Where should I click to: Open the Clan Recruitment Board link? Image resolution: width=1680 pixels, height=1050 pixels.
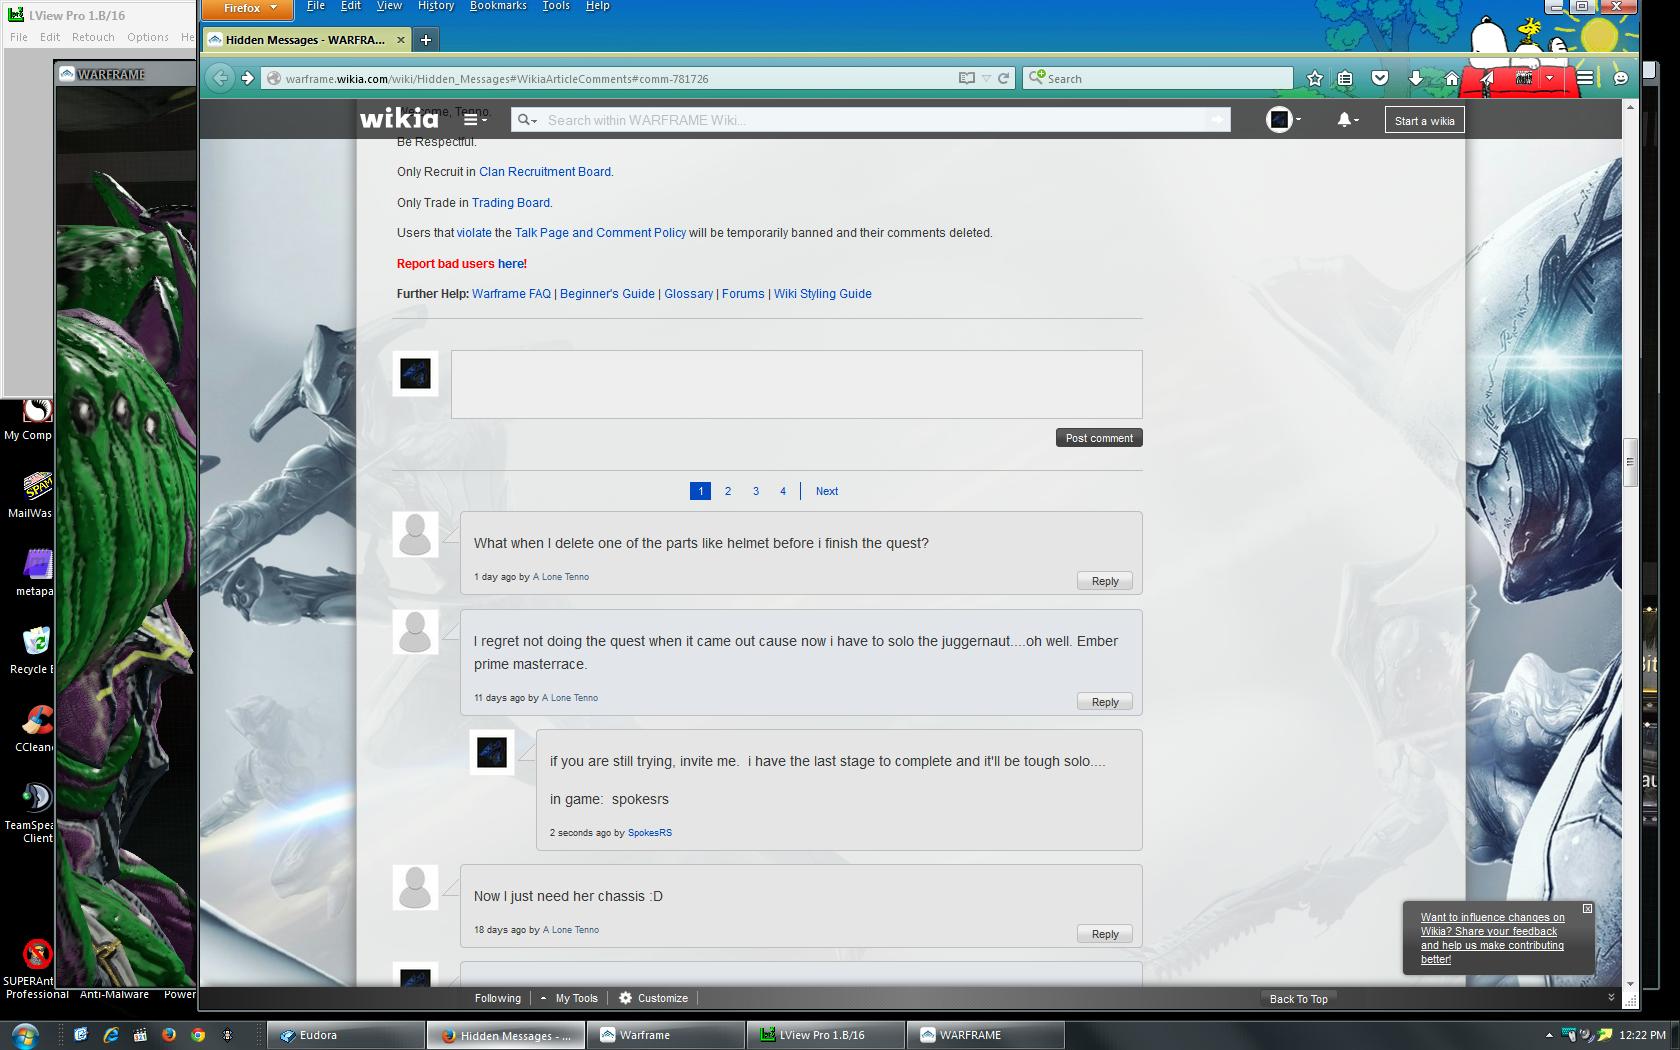545,172
